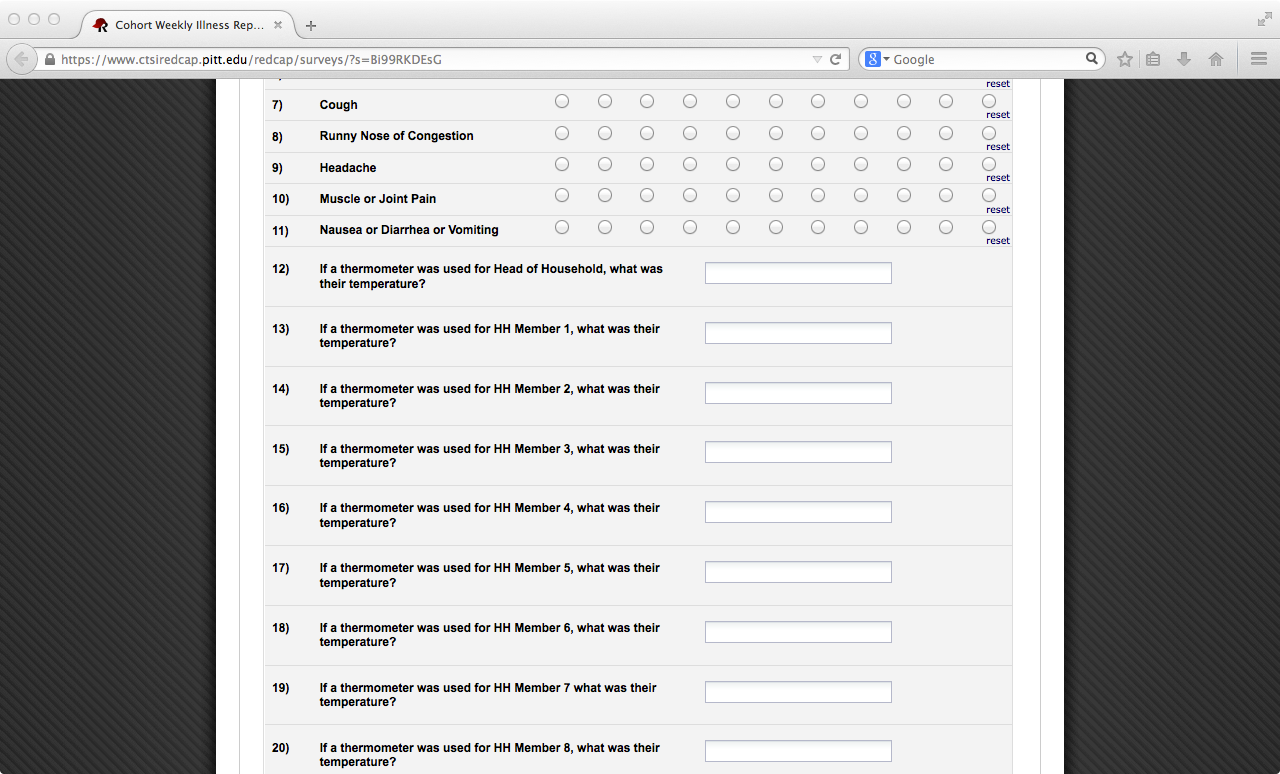This screenshot has width=1280, height=774.
Task: Focus the HH Member 3 temperature input
Action: point(798,452)
